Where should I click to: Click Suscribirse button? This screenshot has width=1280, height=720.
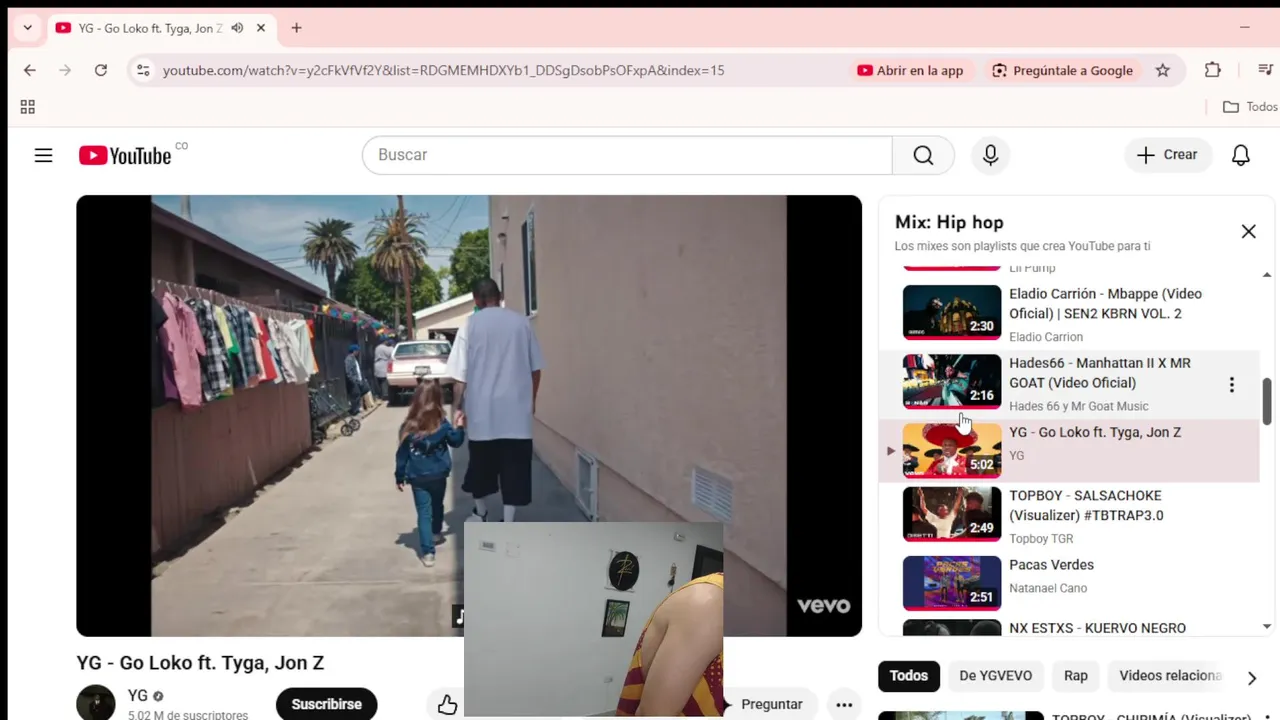coord(326,704)
